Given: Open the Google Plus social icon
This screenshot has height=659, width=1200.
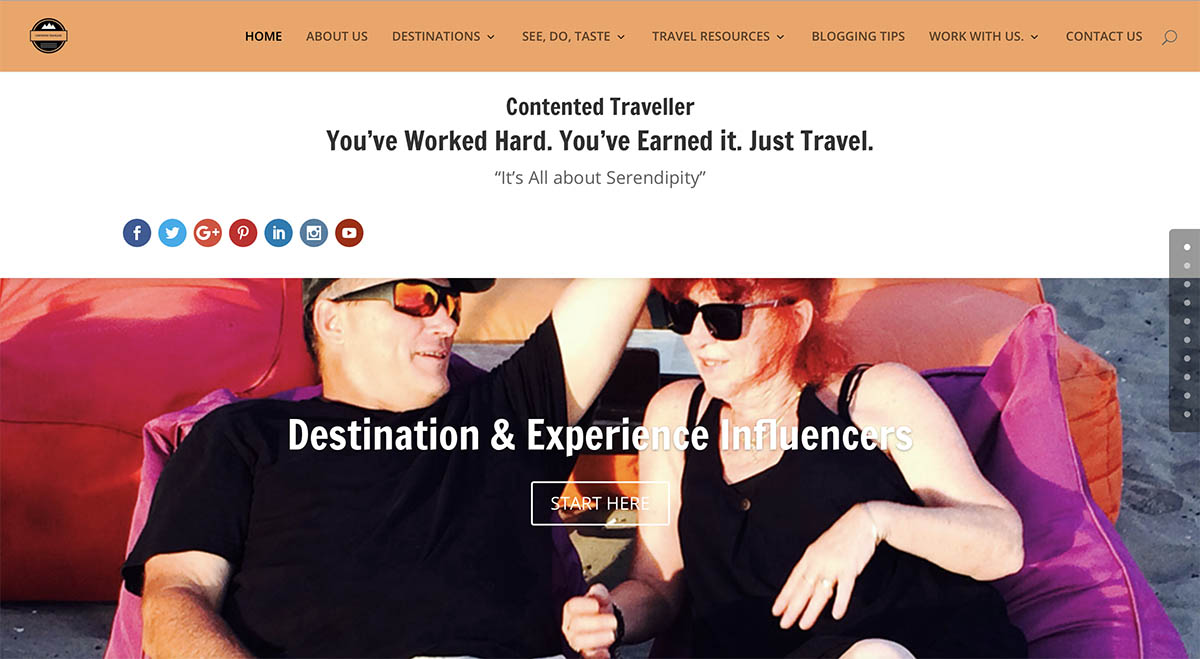Looking at the screenshot, I should point(208,233).
